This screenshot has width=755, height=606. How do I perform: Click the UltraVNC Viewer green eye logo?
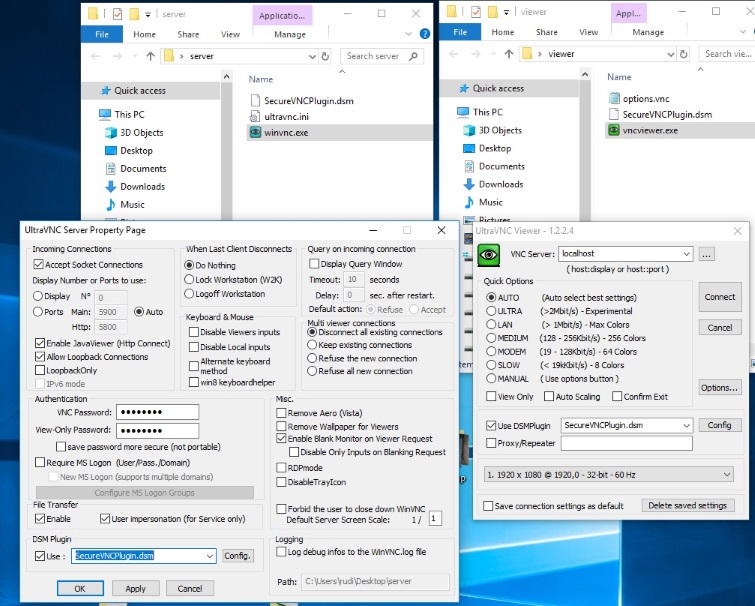[x=488, y=255]
